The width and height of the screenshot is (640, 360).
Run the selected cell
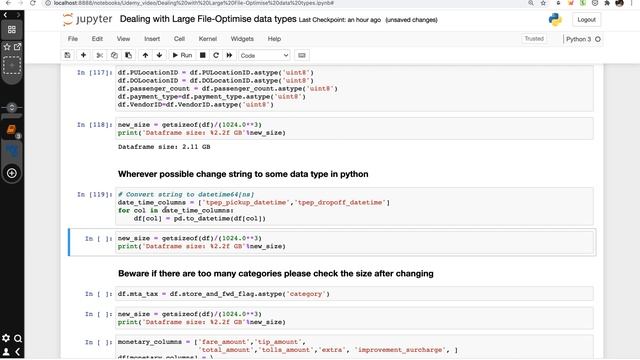182,55
